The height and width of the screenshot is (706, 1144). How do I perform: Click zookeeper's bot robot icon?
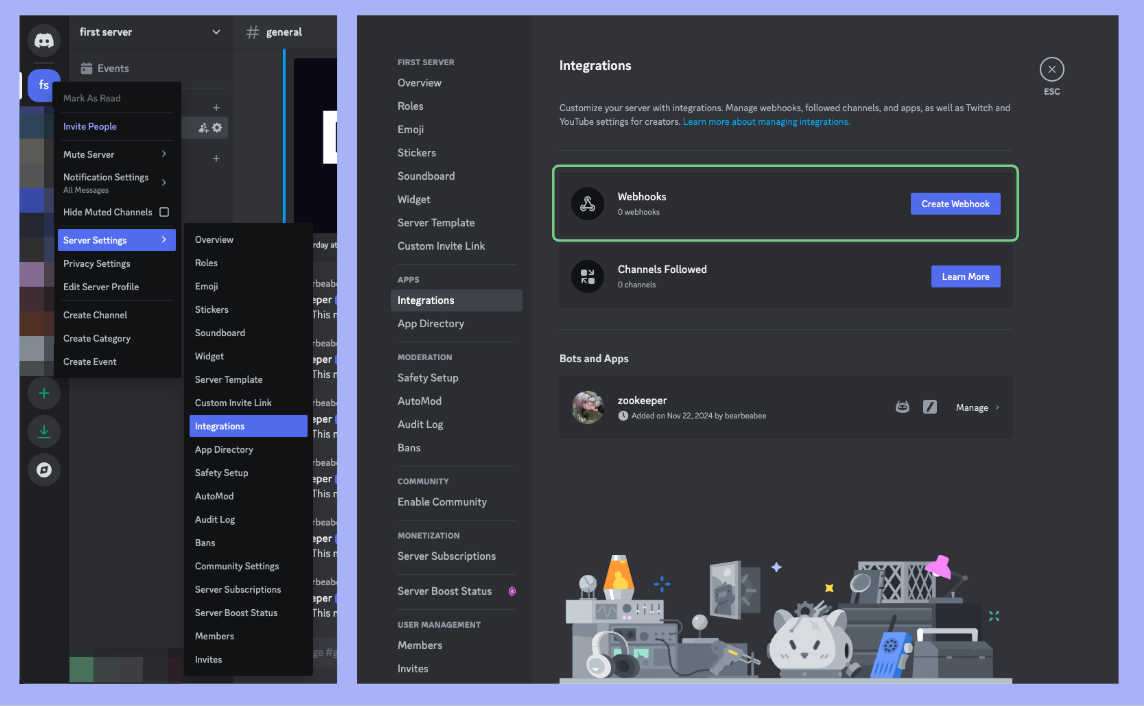[903, 407]
